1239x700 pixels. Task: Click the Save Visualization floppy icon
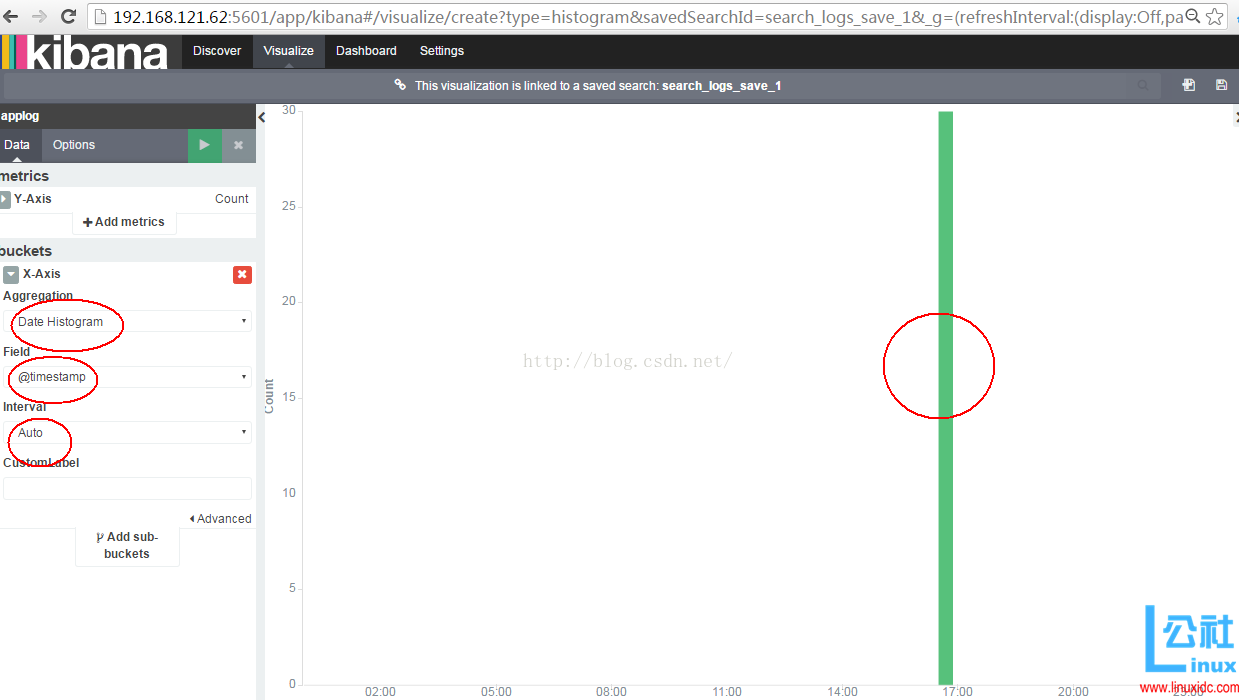[1221, 85]
